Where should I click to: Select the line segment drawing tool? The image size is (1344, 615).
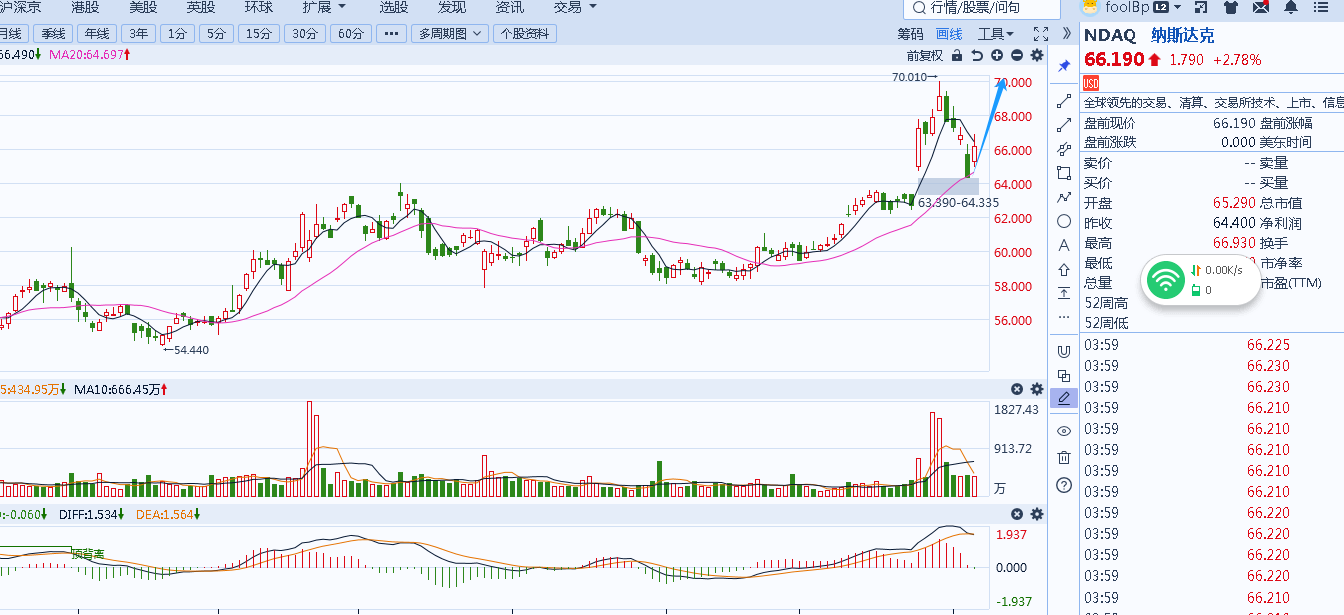point(1064,101)
